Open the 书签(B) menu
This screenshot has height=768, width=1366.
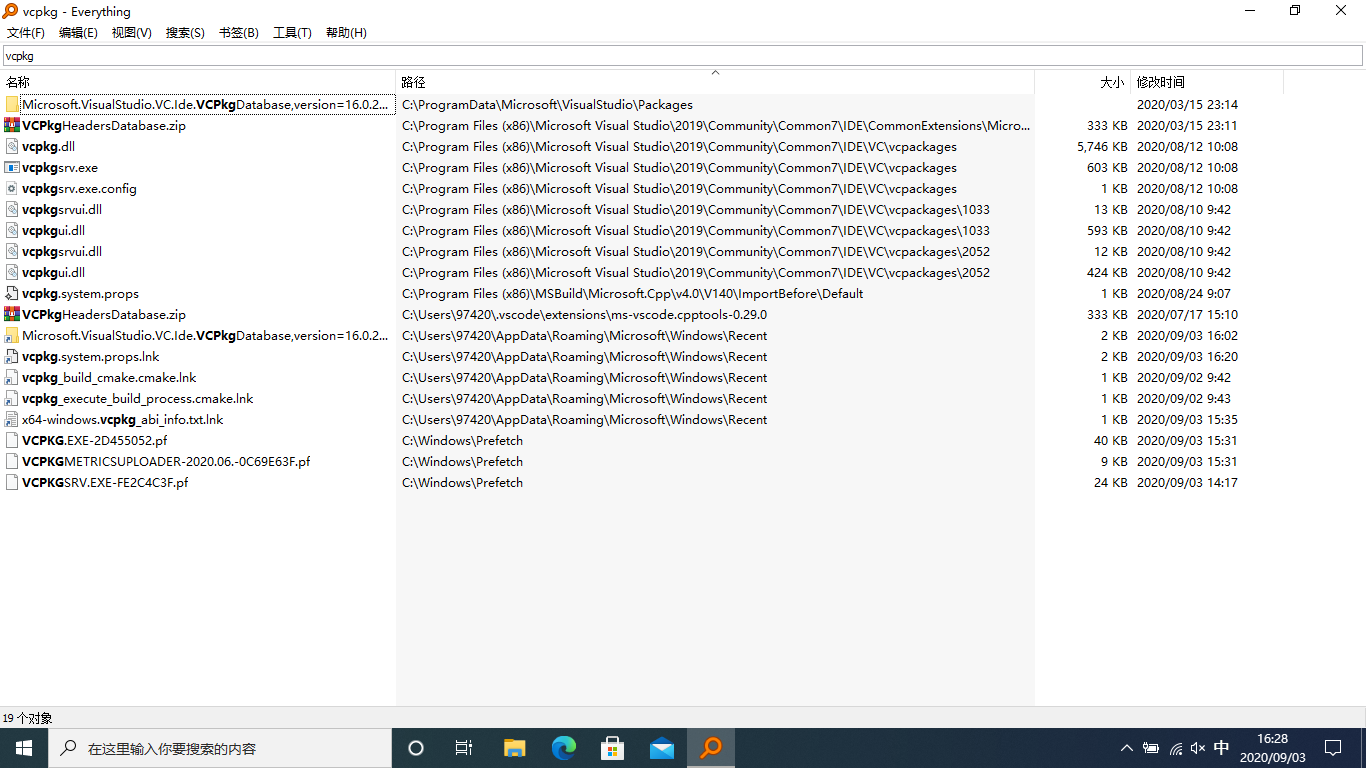point(239,33)
